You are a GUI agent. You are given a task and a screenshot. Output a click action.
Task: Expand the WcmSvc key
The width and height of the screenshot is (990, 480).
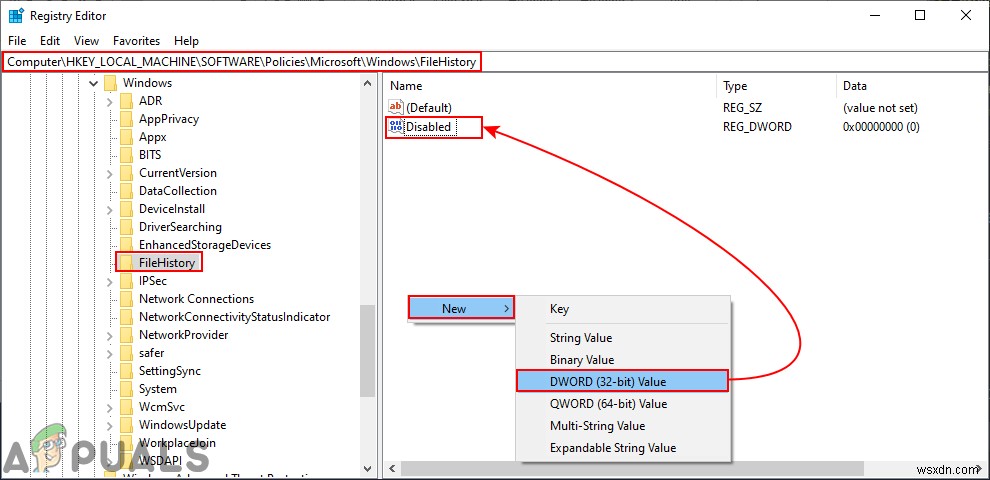click(x=110, y=407)
